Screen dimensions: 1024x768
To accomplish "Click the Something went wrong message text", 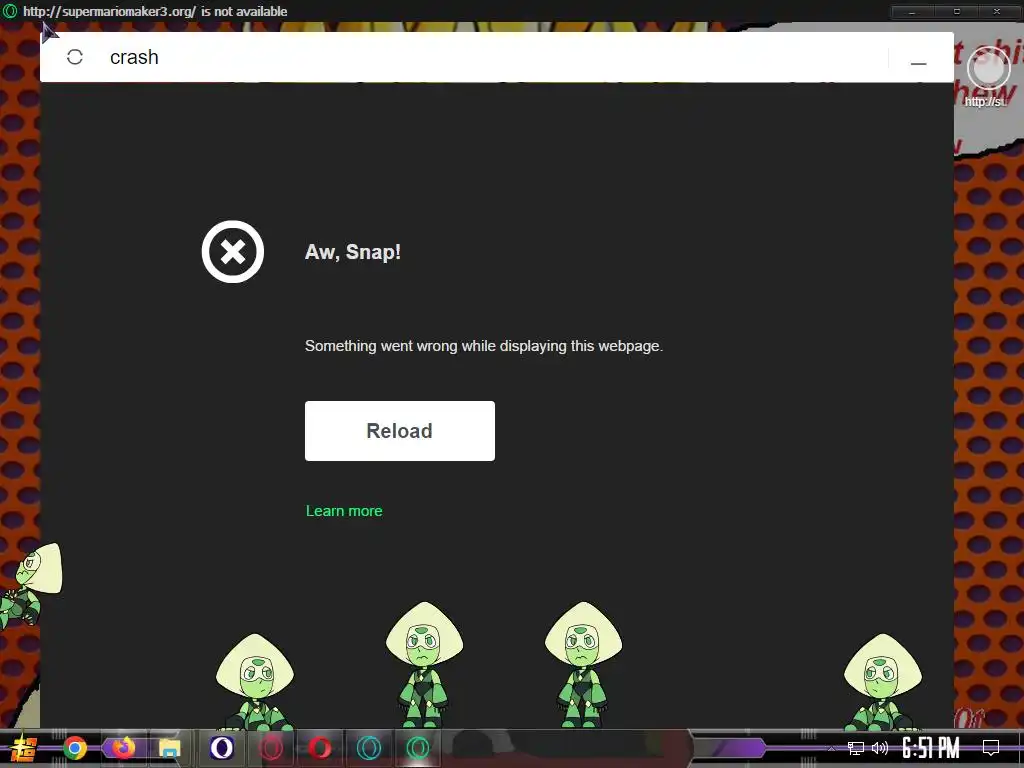I will (484, 346).
